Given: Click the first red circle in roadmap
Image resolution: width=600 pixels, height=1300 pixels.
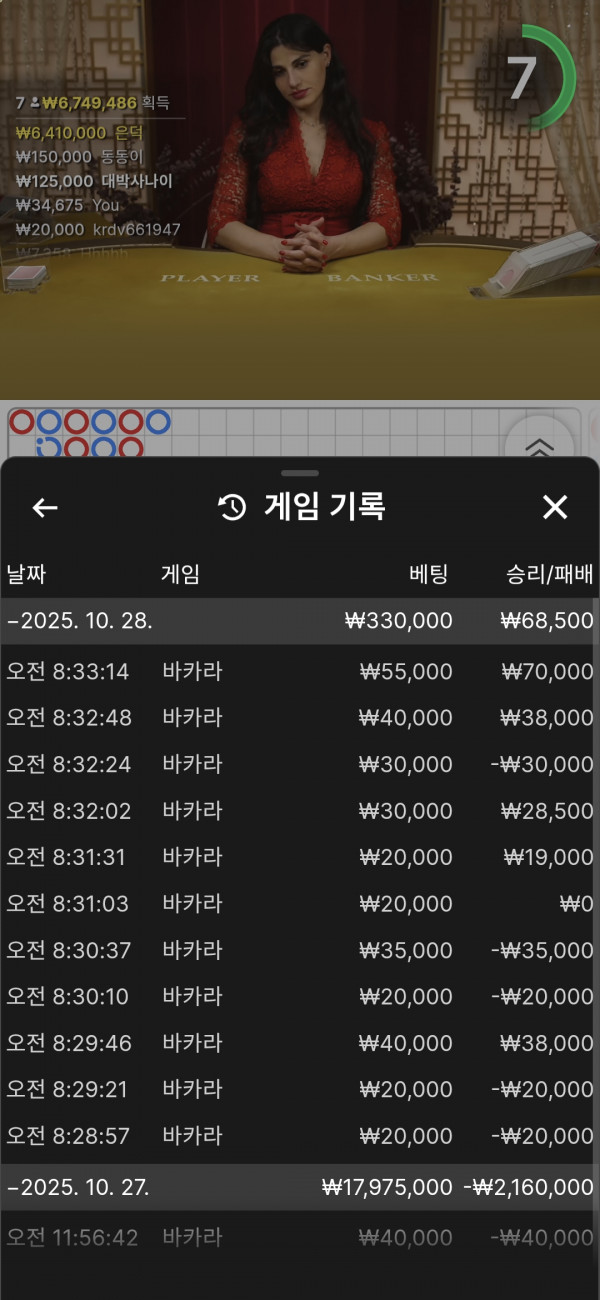Looking at the screenshot, I should click(22, 422).
